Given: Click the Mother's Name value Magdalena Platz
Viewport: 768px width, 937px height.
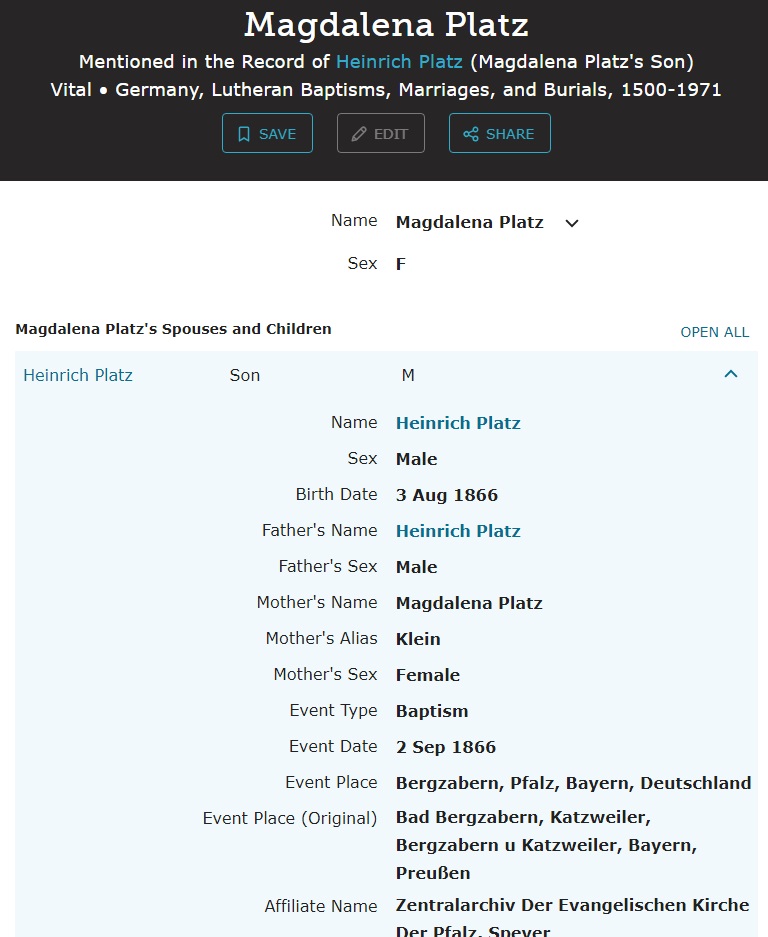Looking at the screenshot, I should point(469,603).
